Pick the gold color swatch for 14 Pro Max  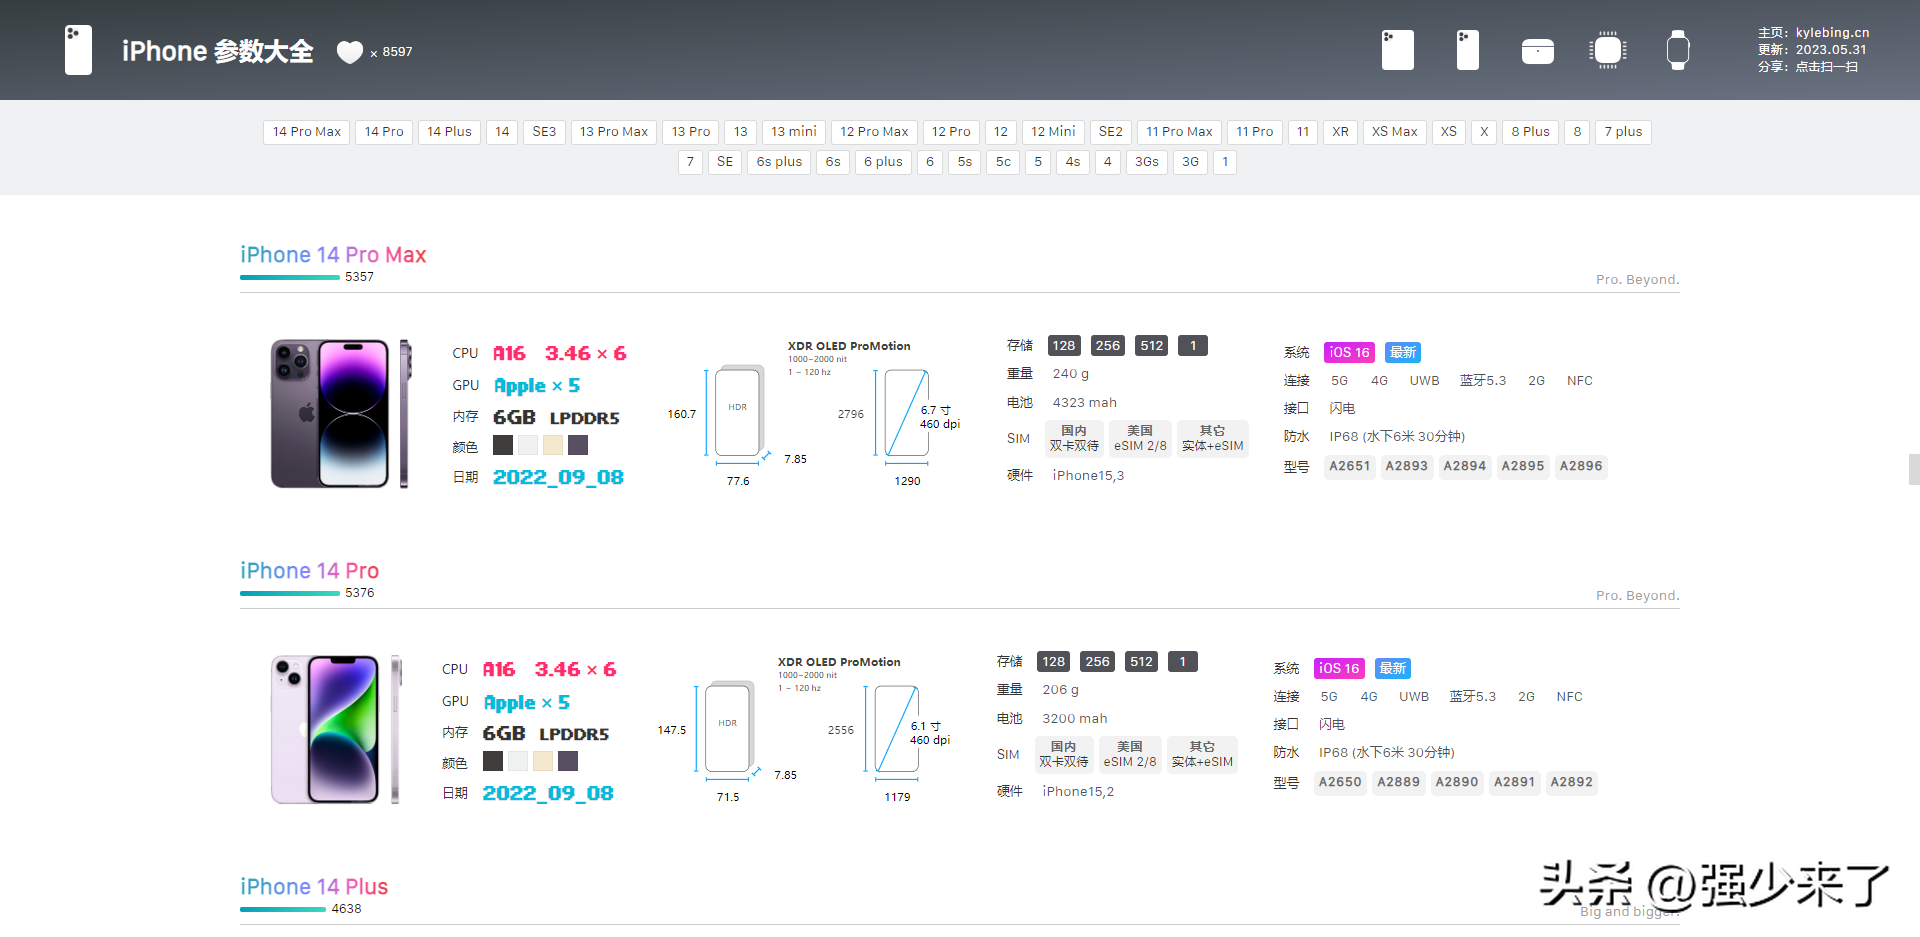click(x=553, y=445)
